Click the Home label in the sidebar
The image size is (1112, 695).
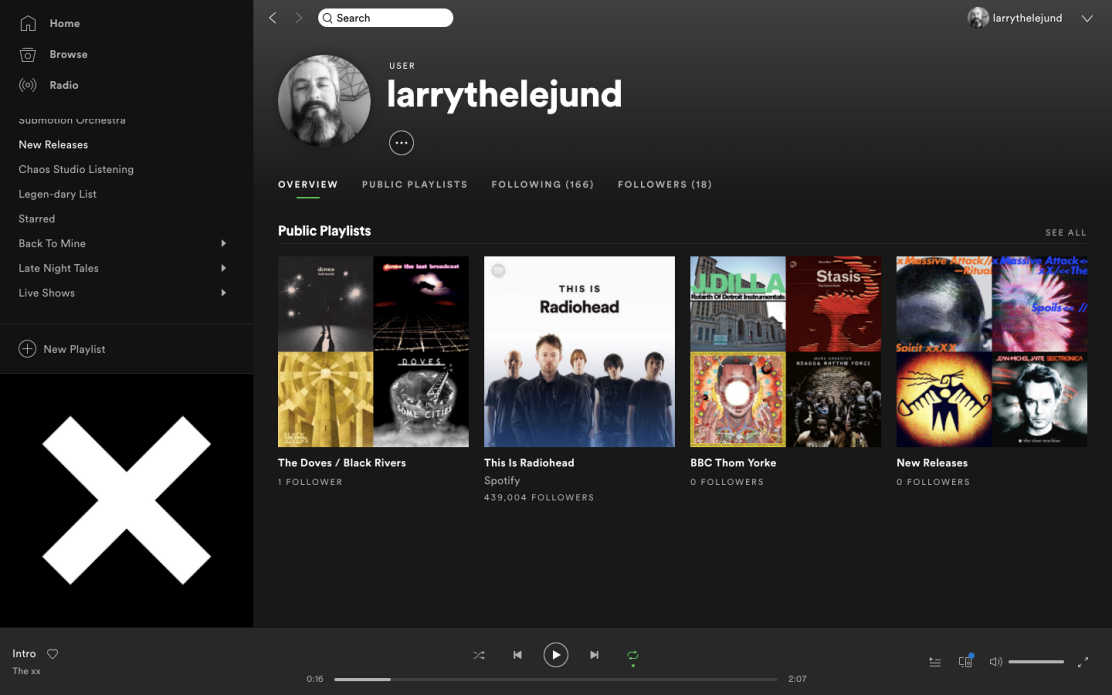(65, 23)
